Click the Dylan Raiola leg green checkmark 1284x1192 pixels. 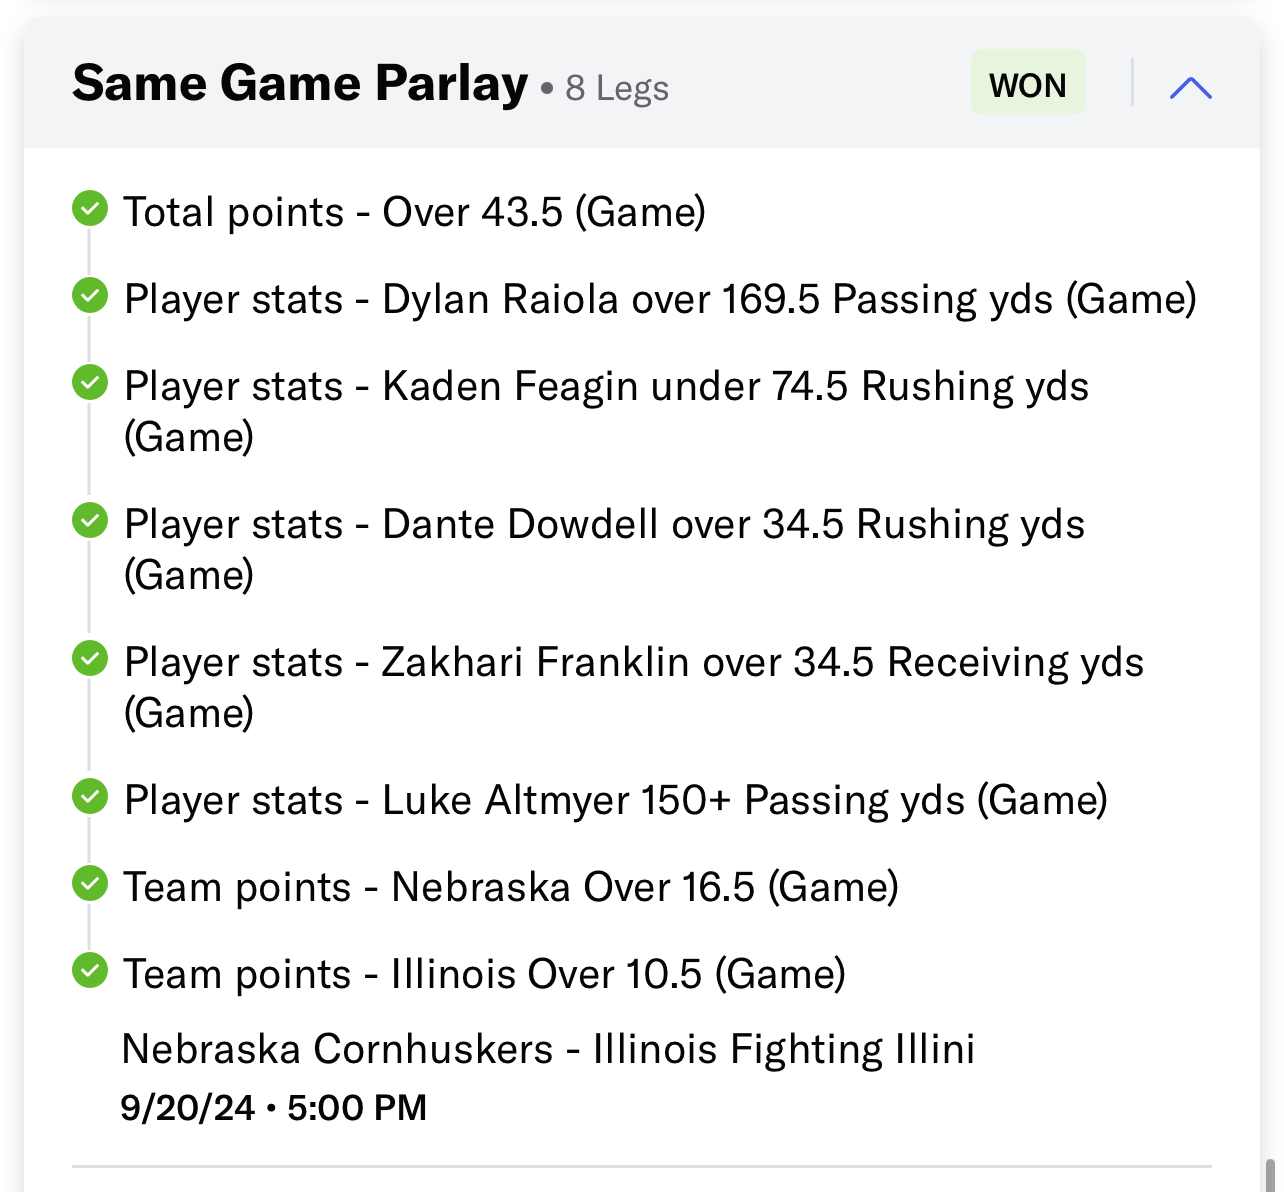click(x=90, y=296)
